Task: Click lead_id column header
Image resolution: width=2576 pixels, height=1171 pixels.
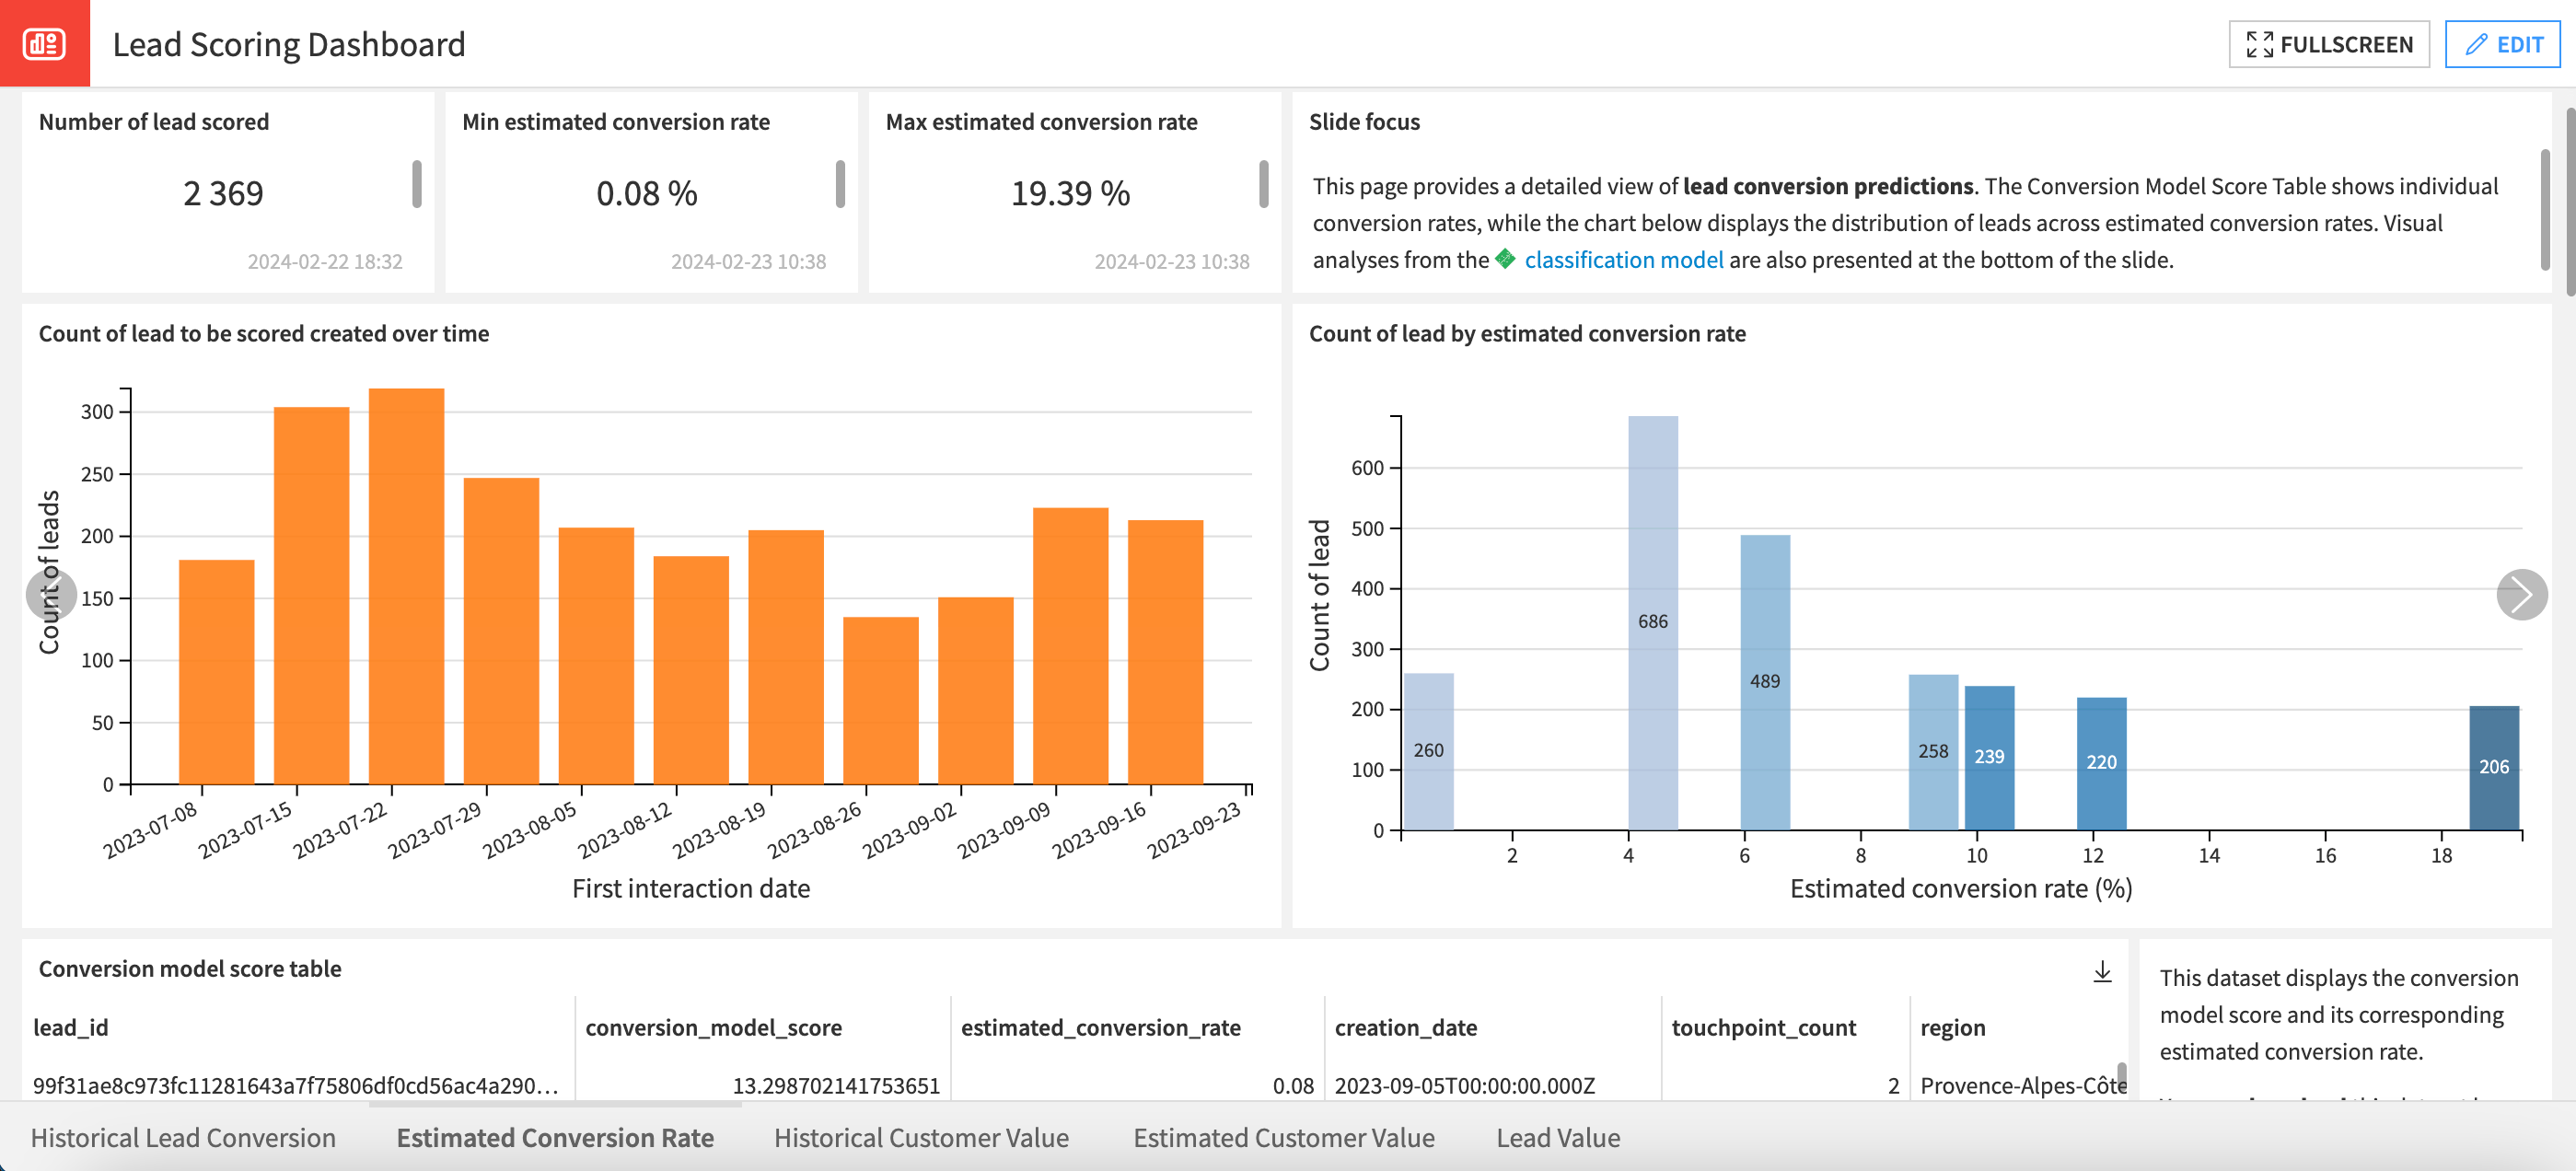Action: pos(71,1027)
